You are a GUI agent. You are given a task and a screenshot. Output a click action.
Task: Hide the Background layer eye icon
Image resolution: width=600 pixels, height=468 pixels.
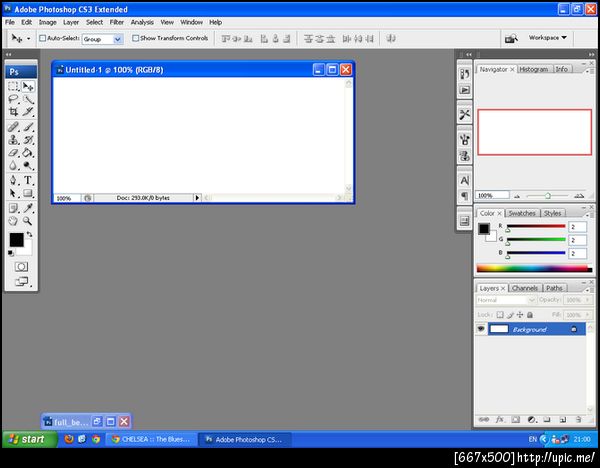pos(481,329)
